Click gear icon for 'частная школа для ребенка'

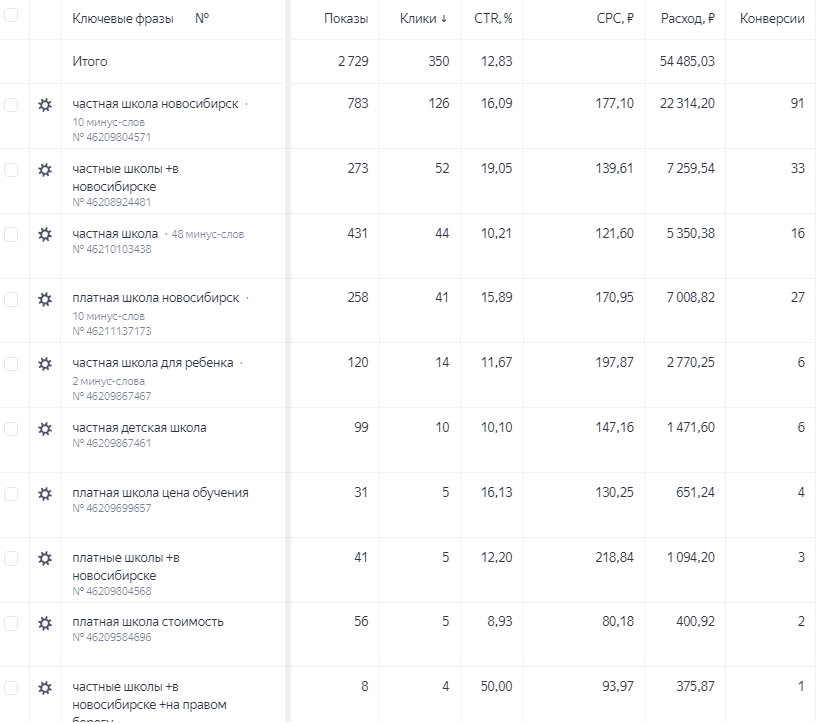point(45,364)
